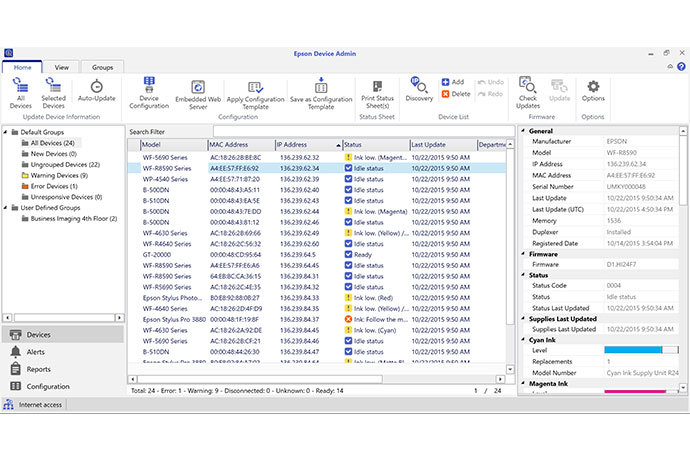Click the Epson Device Admin app icon
Screen dimensions: 690x460
coord(8,53)
